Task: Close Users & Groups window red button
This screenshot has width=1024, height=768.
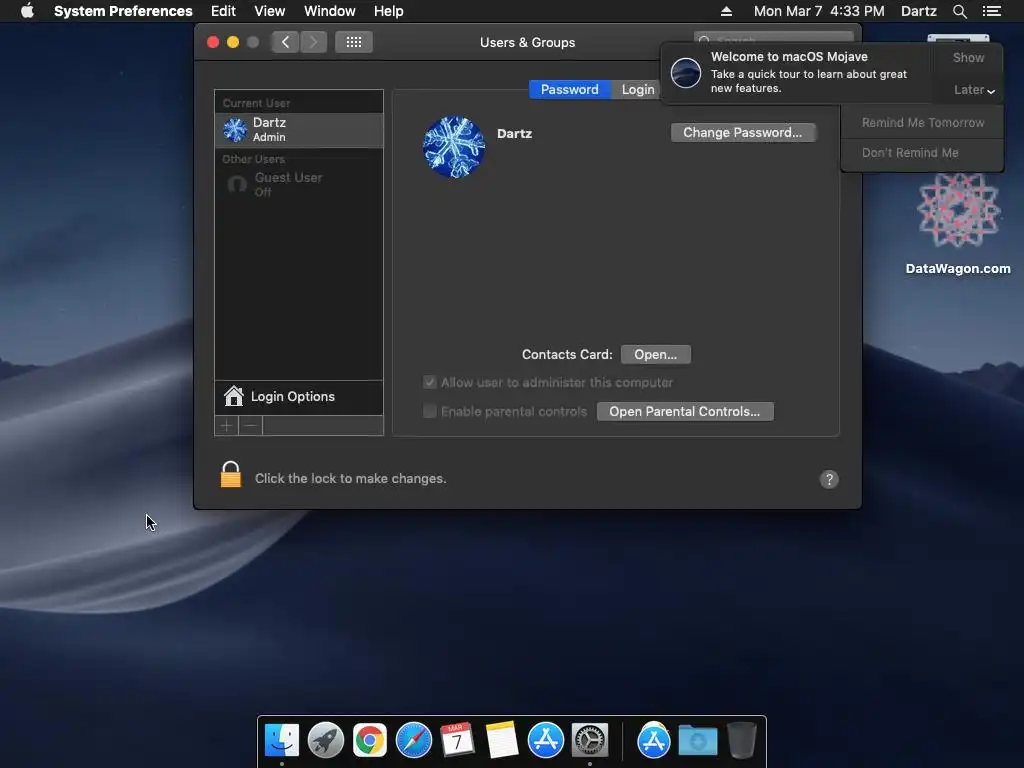Action: coord(213,42)
